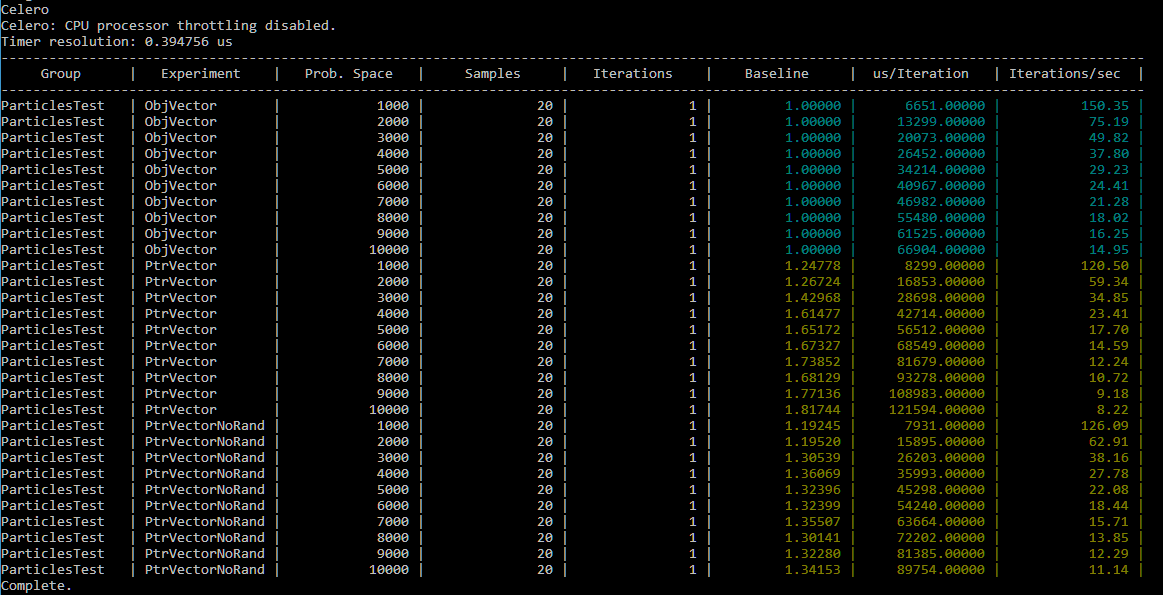This screenshot has width=1163, height=600.
Task: Click the 'Group' column header
Action: pyautogui.click(x=61, y=73)
